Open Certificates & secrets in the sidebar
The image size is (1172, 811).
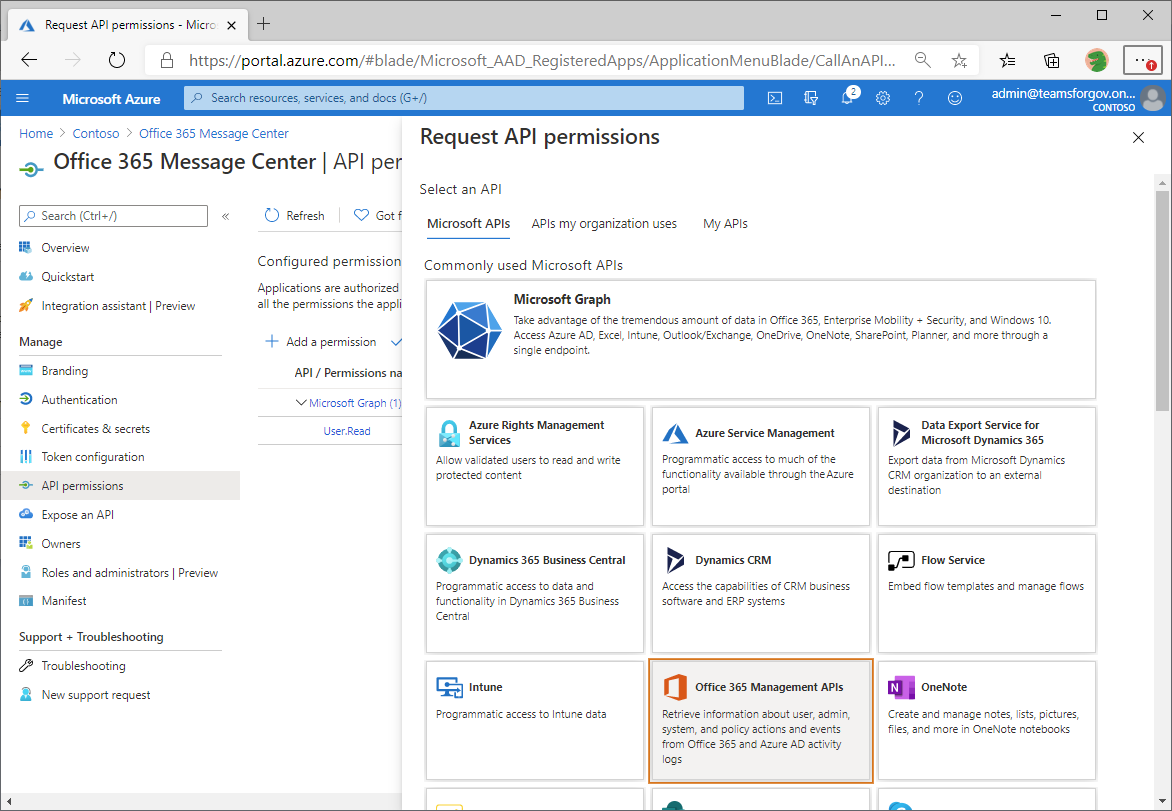coord(94,428)
